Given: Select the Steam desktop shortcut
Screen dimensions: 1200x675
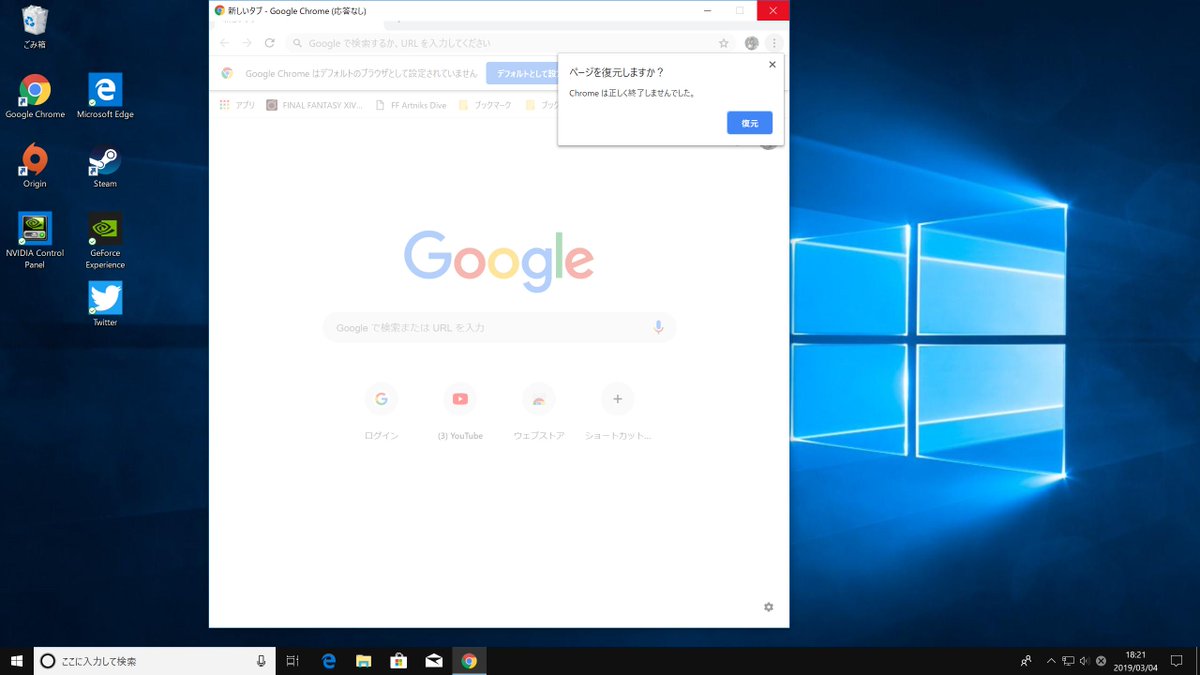Looking at the screenshot, I should pyautogui.click(x=105, y=166).
